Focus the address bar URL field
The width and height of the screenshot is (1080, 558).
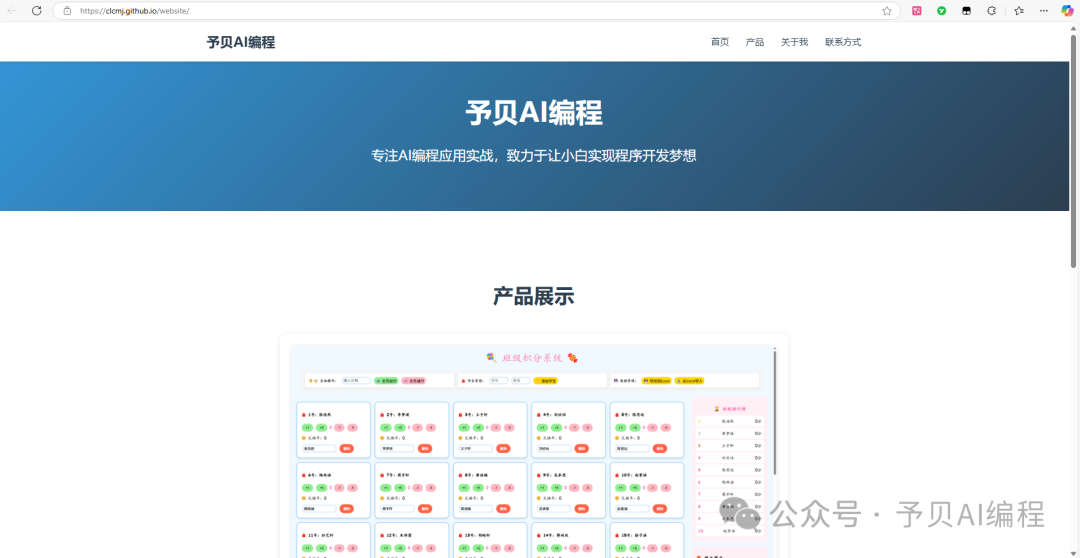coord(477,11)
